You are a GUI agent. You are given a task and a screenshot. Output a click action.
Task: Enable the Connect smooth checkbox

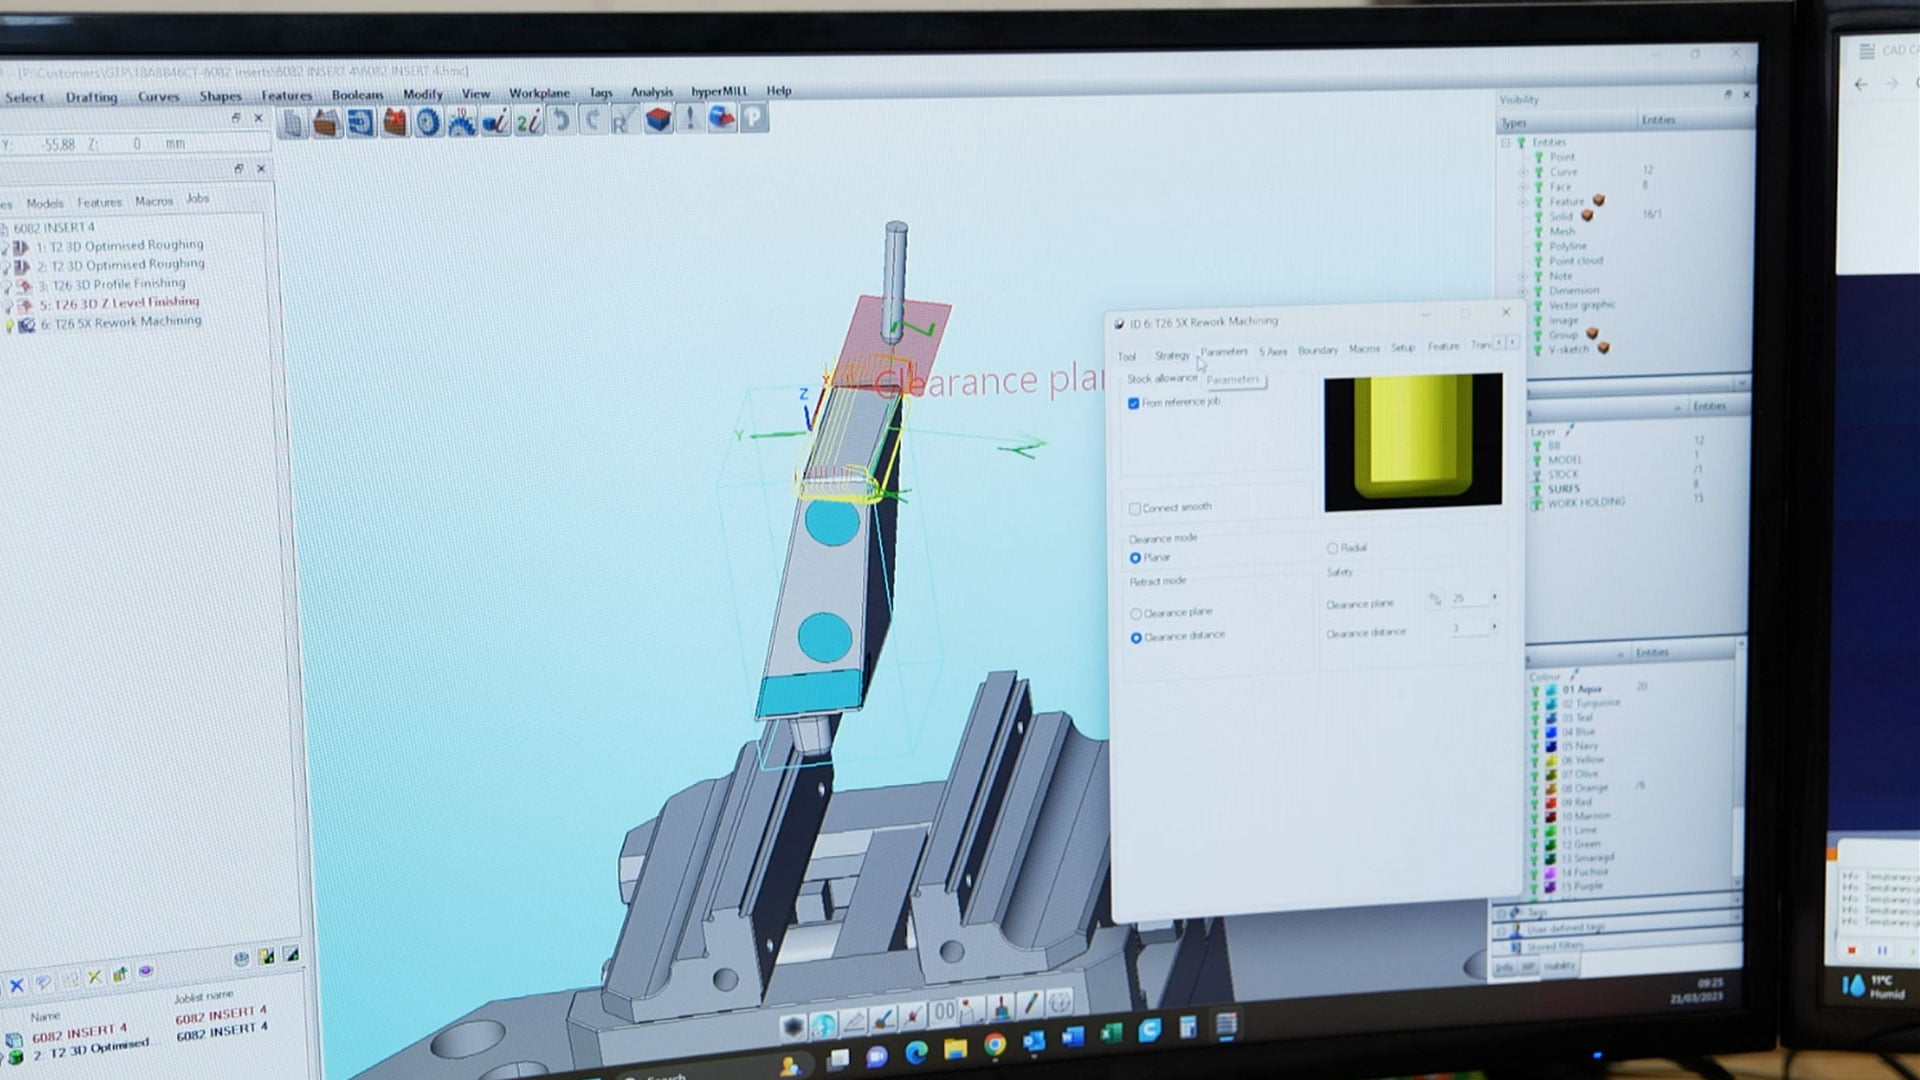tap(1135, 509)
